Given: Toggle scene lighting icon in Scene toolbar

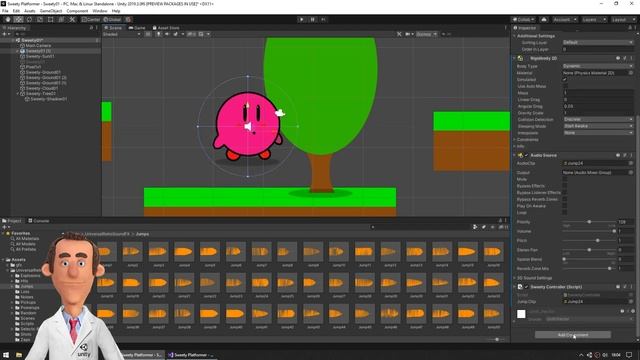Looking at the screenshot, I should 158,34.
